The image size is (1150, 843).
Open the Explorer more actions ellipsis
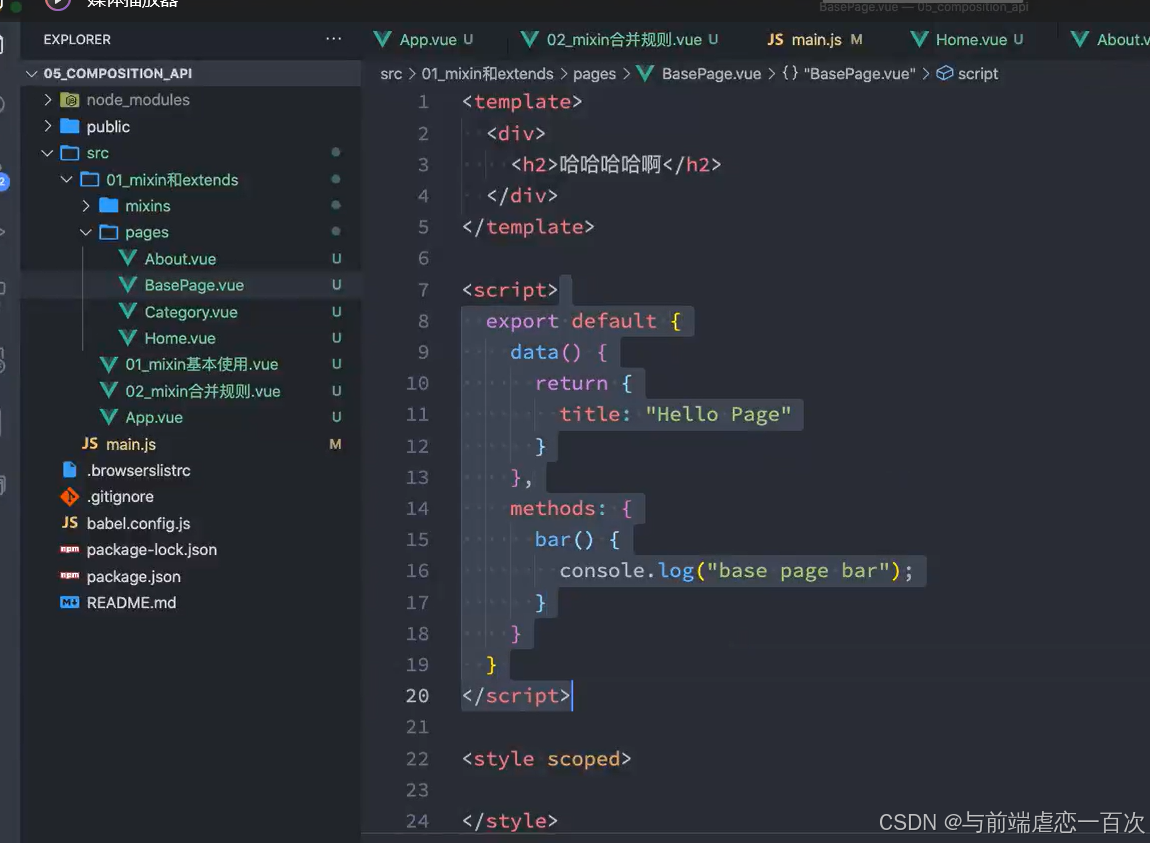pyautogui.click(x=334, y=39)
